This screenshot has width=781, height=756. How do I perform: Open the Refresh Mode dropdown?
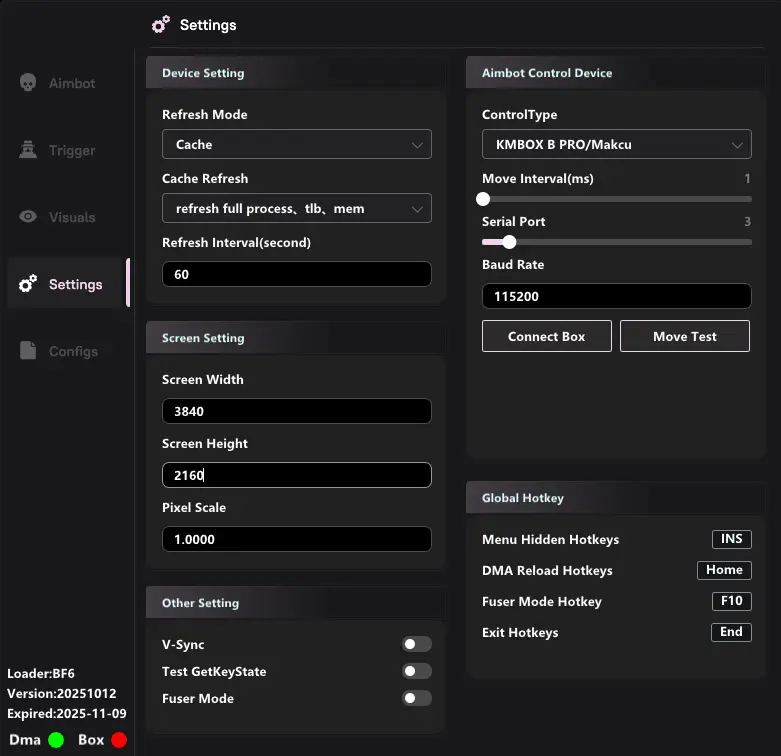point(296,144)
